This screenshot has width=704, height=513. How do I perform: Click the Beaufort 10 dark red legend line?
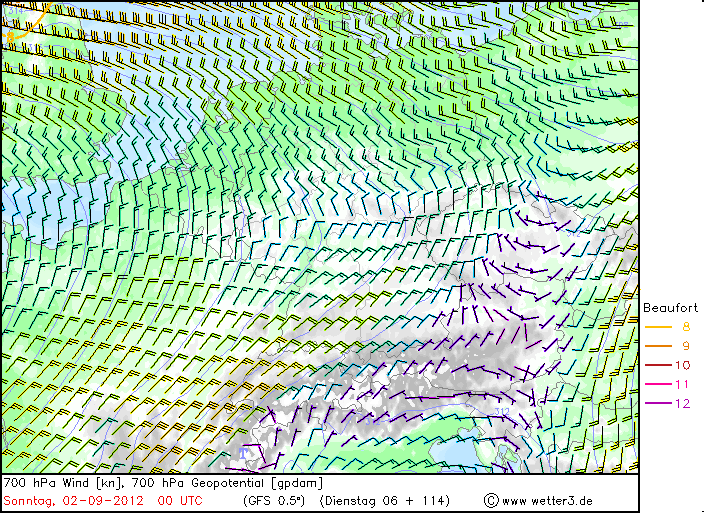[658, 365]
